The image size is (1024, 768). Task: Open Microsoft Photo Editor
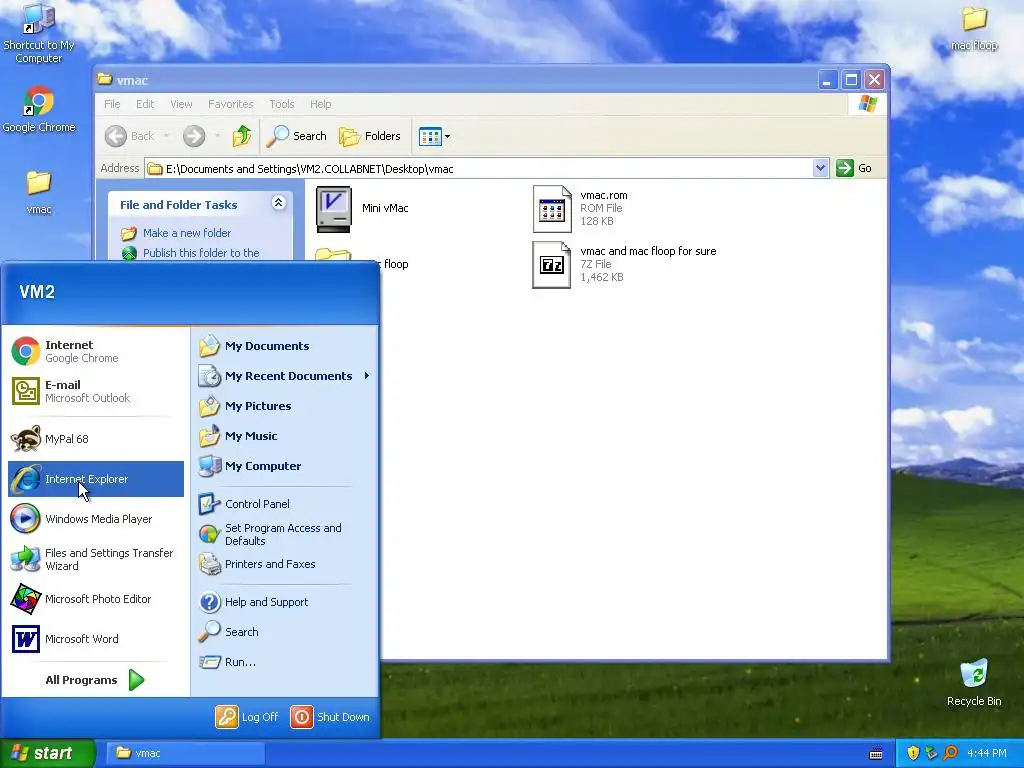coord(95,599)
